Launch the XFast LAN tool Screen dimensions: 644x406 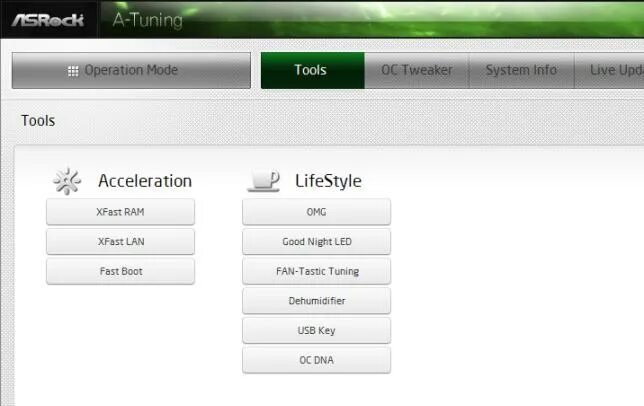(x=120, y=241)
